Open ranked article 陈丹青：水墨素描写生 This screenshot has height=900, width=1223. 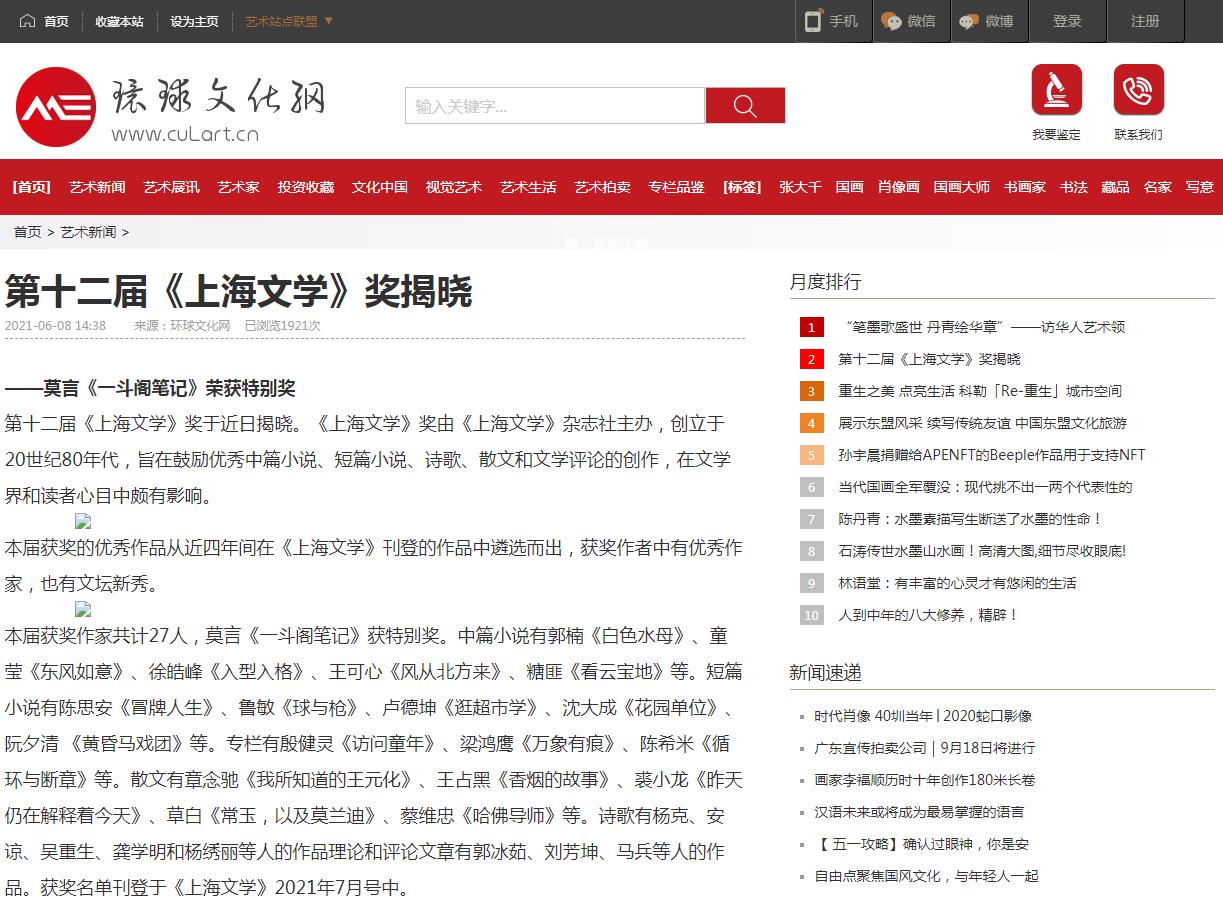tap(970, 519)
